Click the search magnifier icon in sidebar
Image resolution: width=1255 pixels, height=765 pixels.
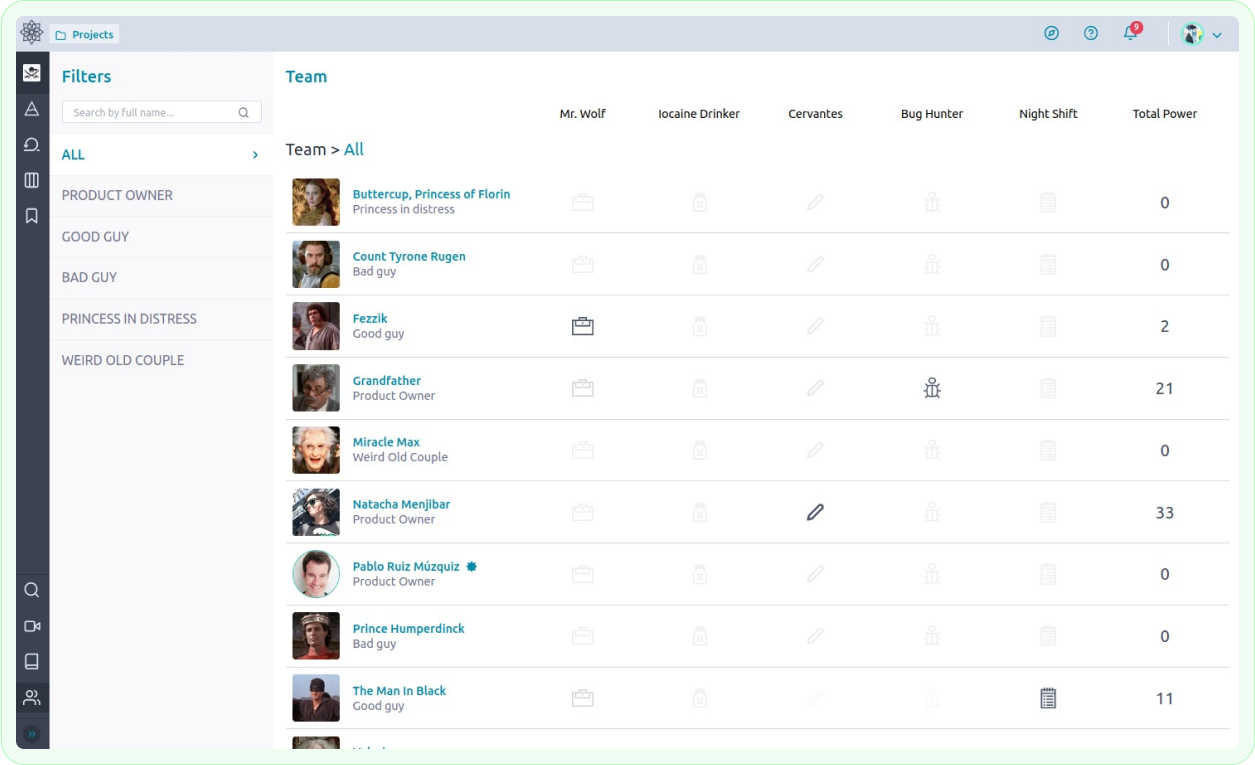point(32,590)
